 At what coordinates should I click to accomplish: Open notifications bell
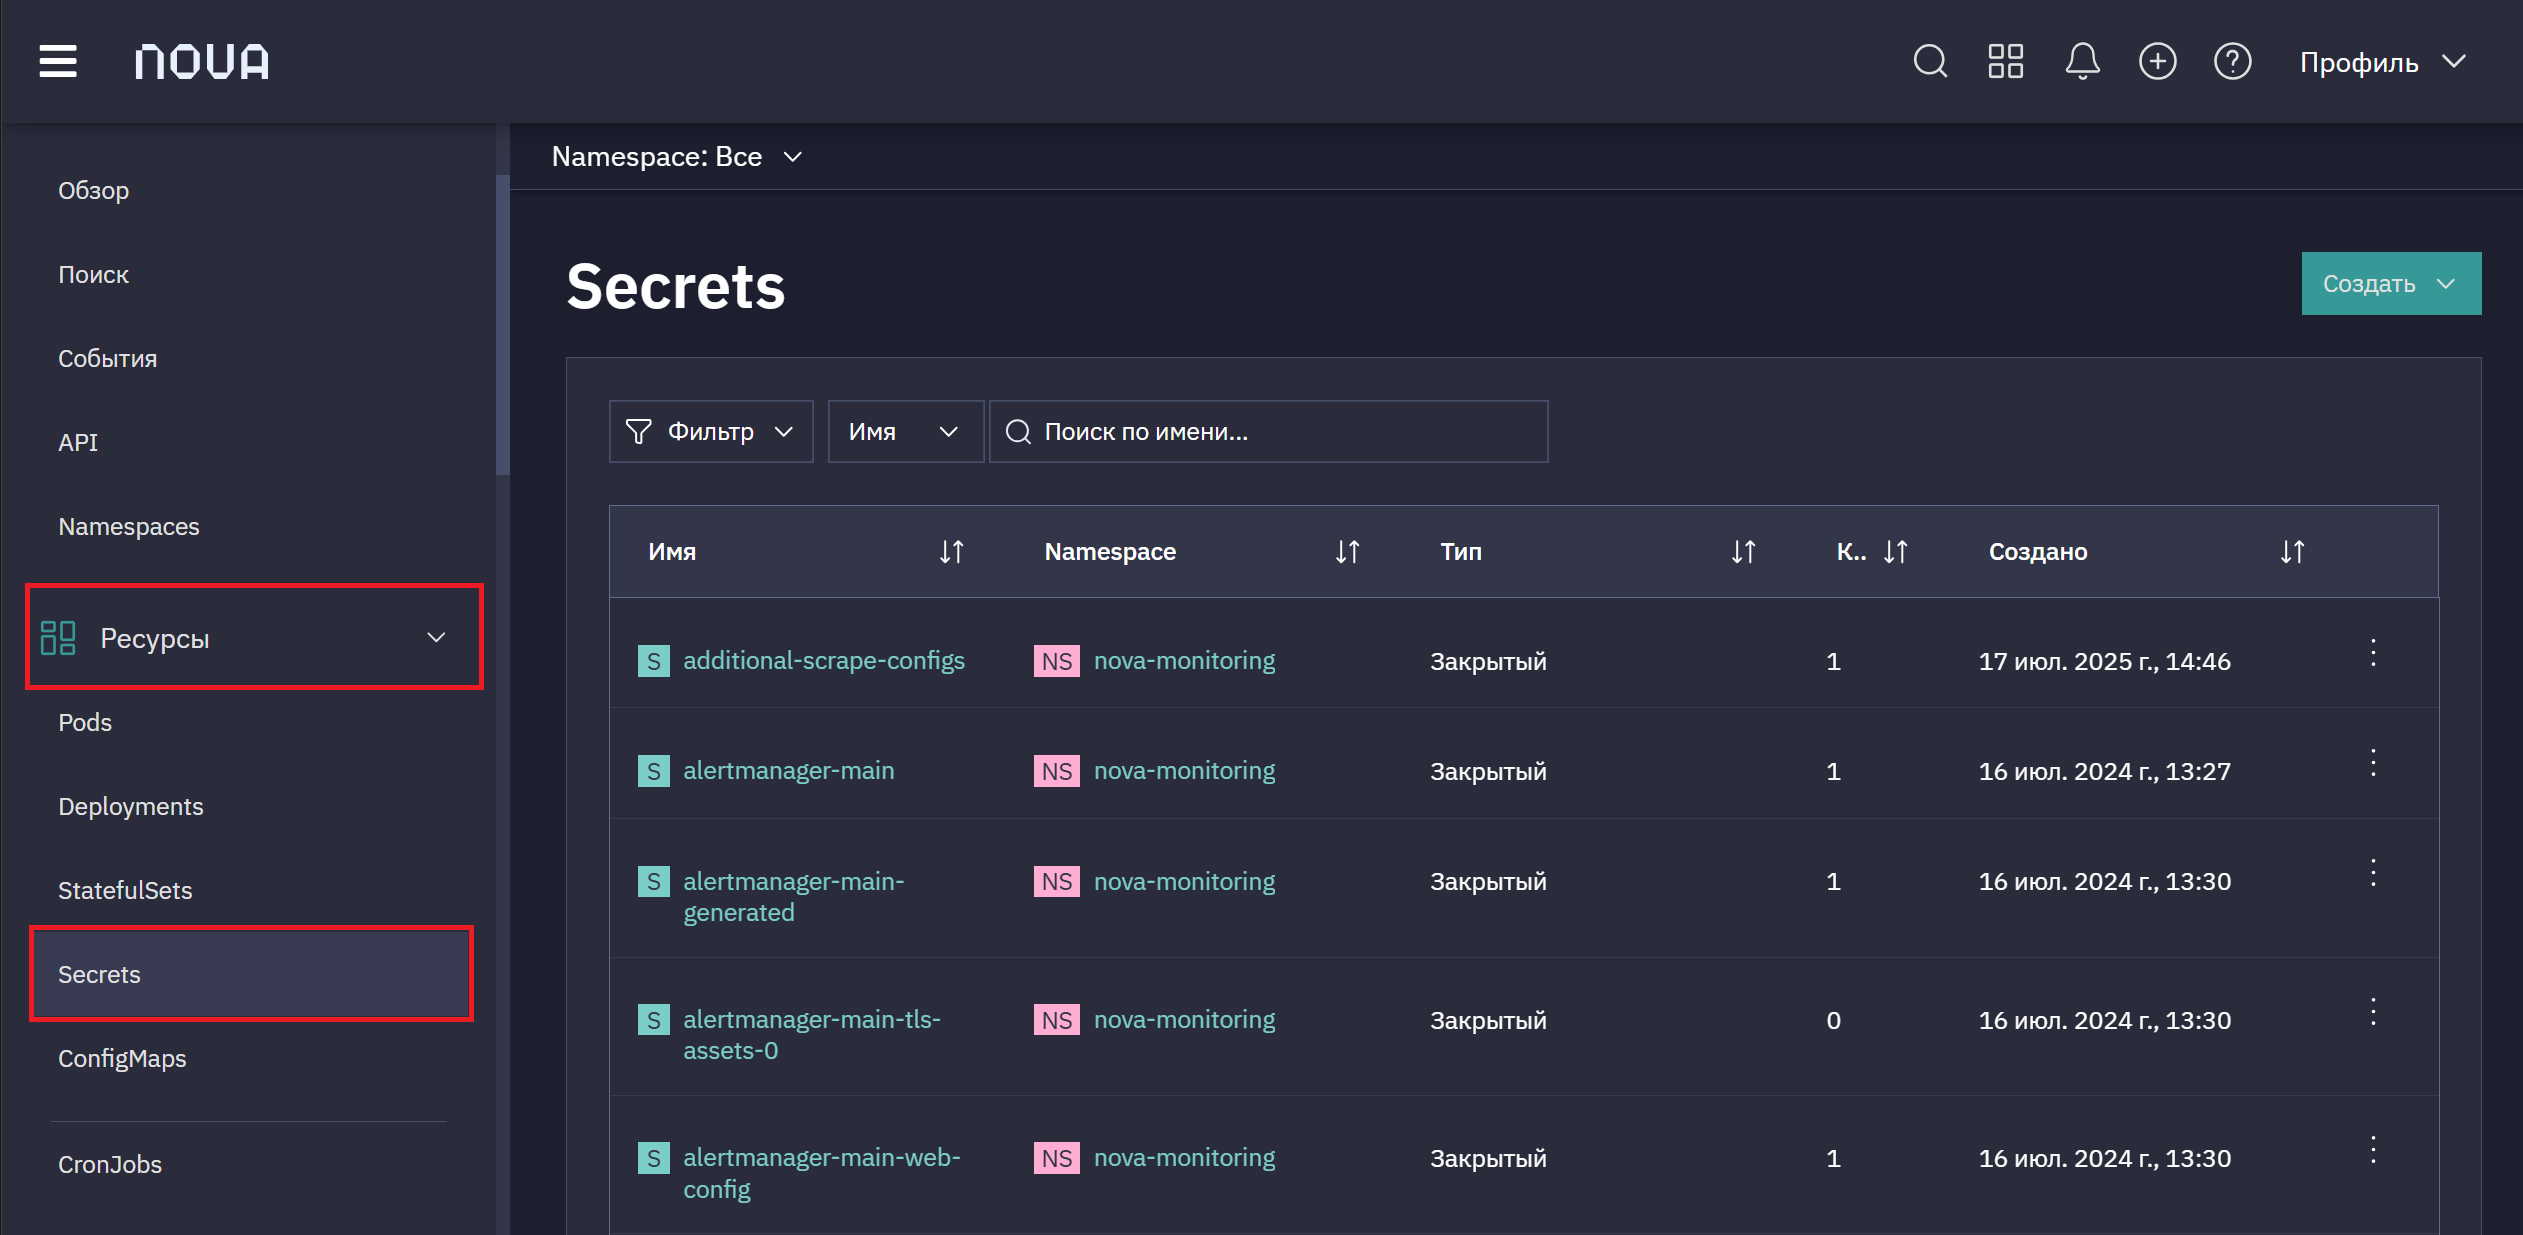[2082, 62]
